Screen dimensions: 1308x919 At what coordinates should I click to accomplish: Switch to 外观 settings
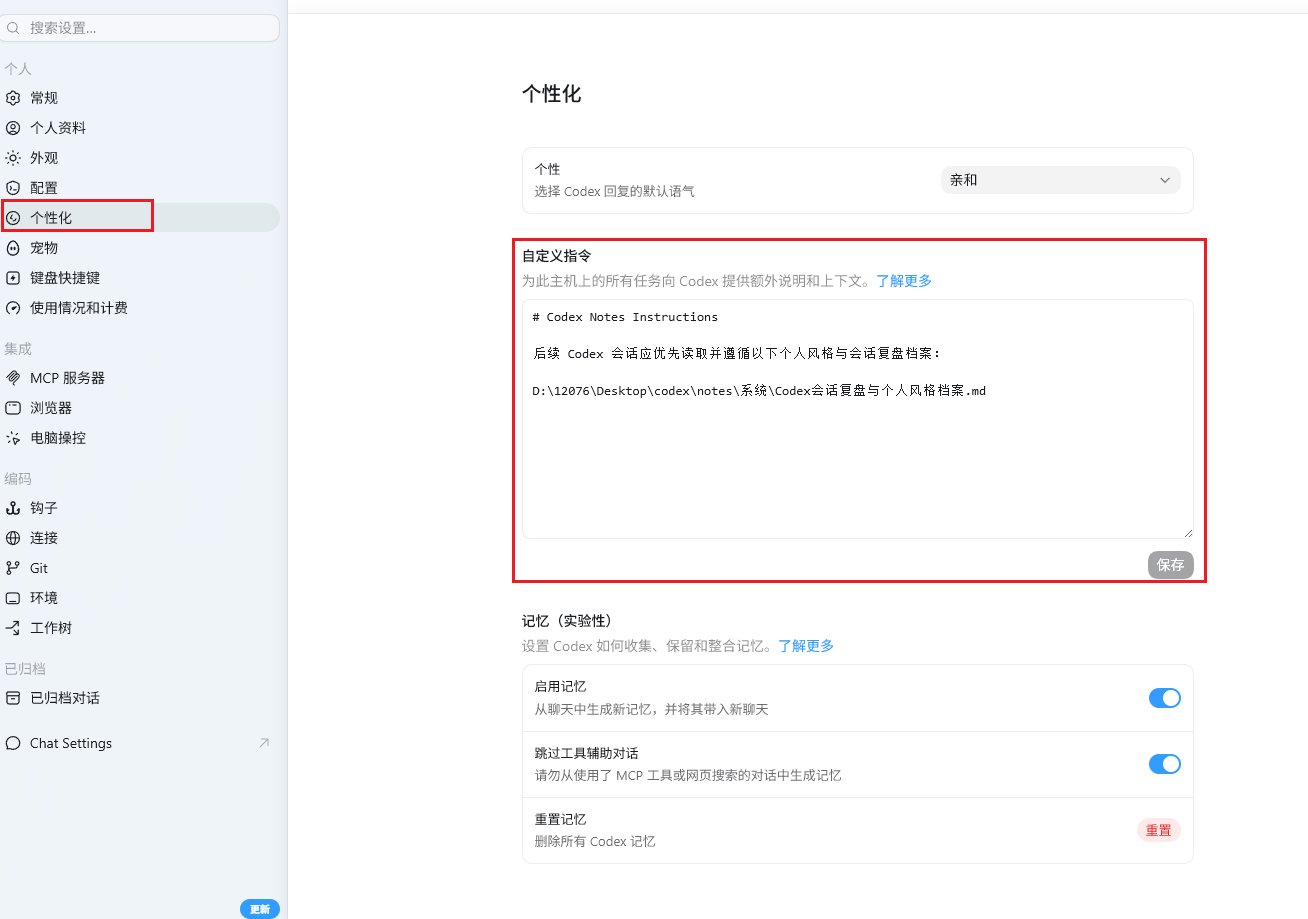(140, 158)
